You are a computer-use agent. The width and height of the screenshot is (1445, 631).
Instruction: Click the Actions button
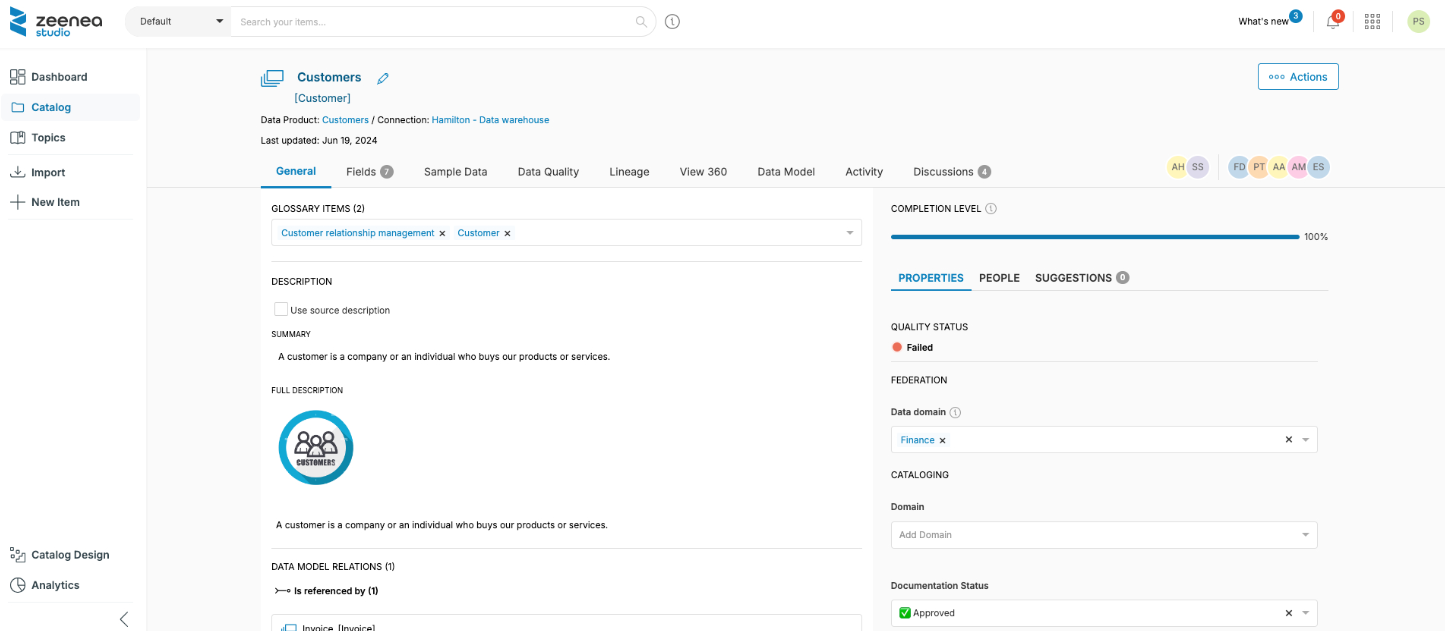pyautogui.click(x=1297, y=77)
